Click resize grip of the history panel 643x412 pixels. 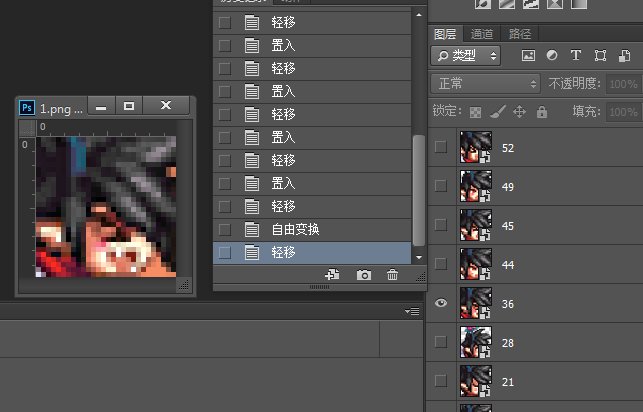click(x=421, y=277)
